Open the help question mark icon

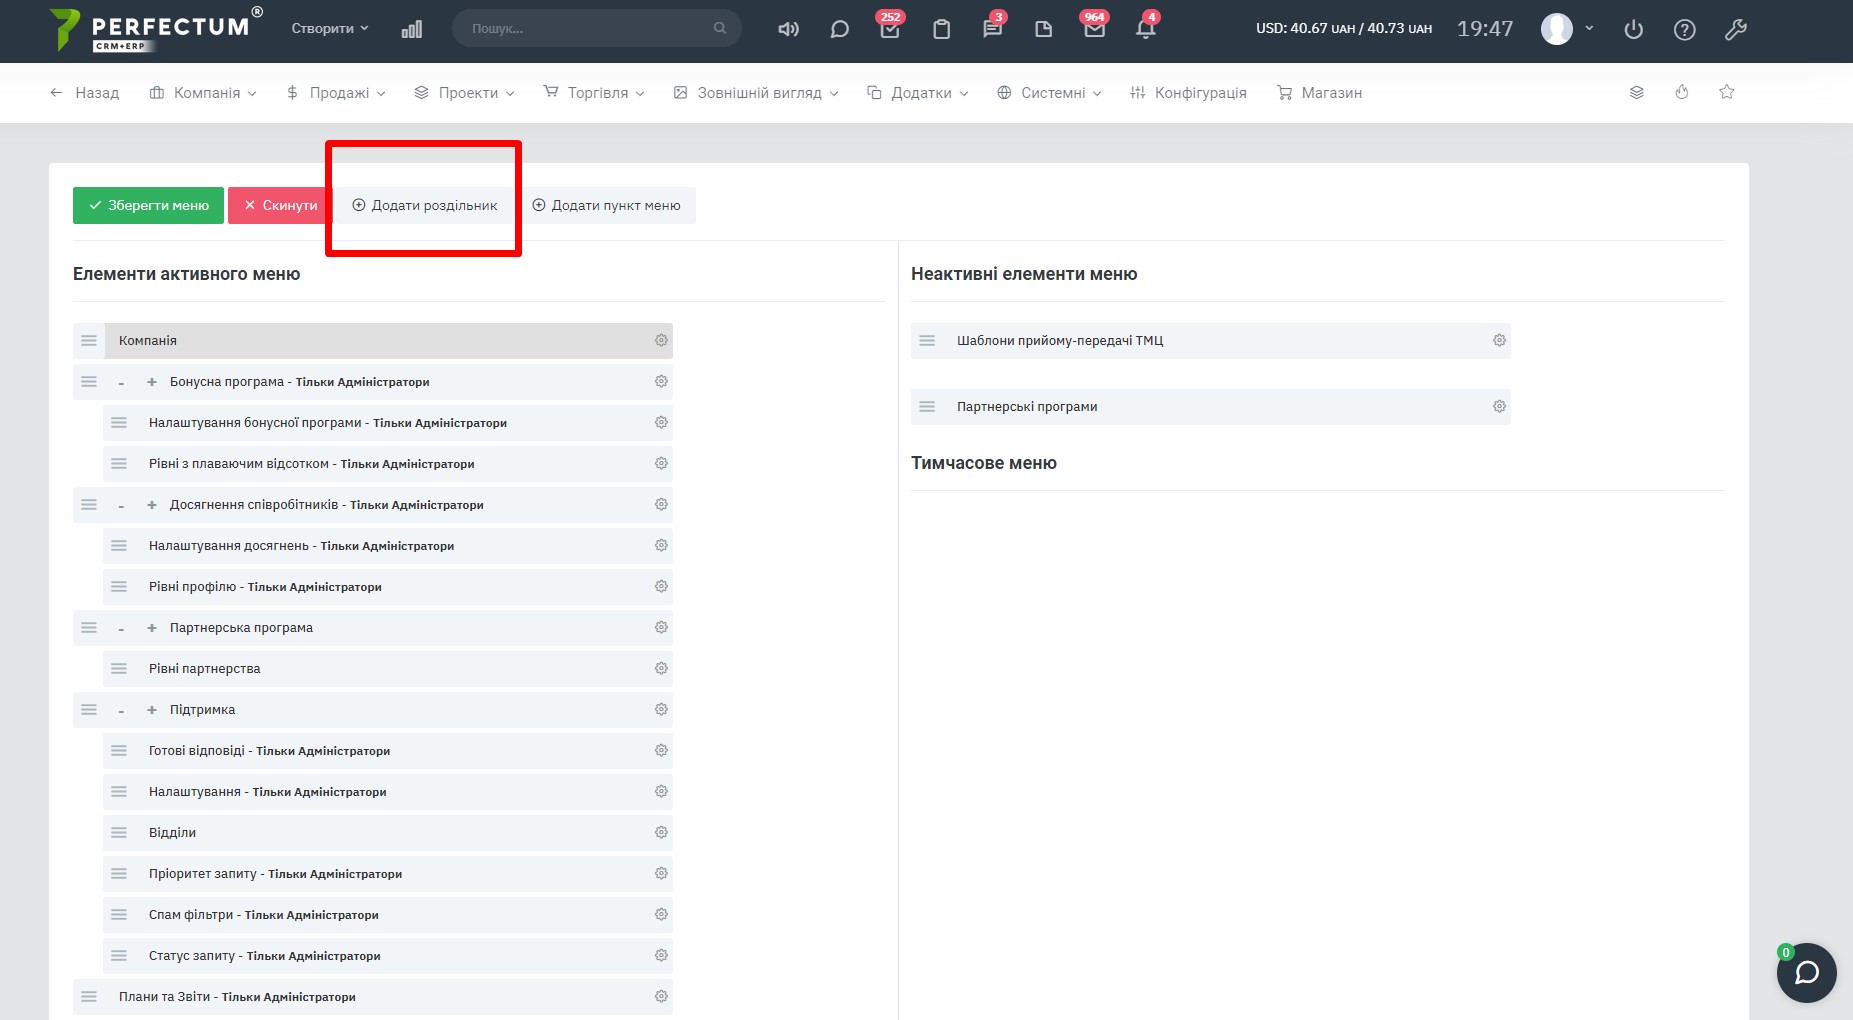[x=1684, y=29]
